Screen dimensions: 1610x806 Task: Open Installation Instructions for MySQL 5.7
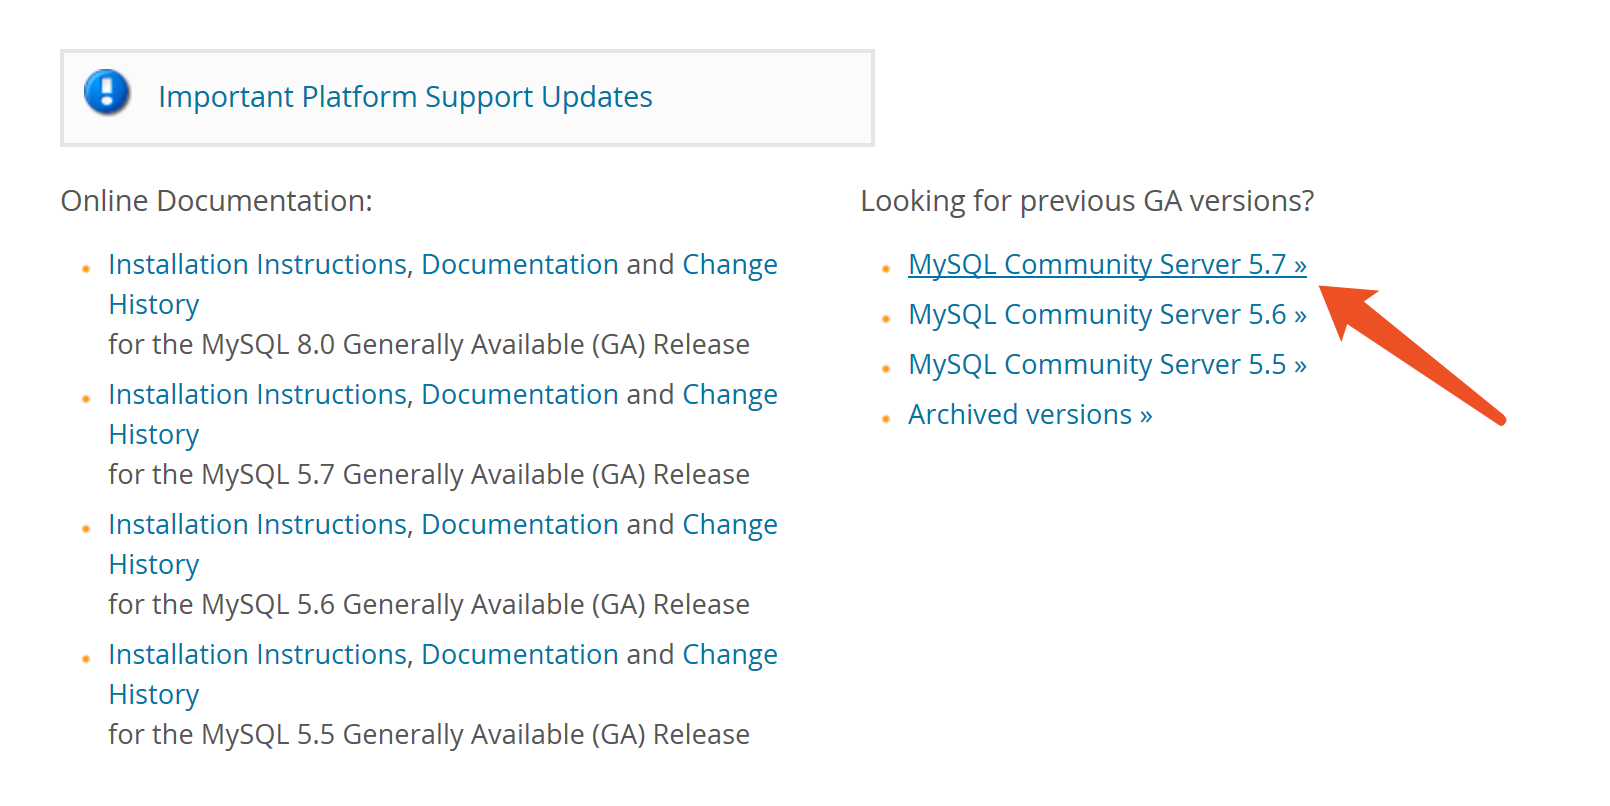coord(257,395)
